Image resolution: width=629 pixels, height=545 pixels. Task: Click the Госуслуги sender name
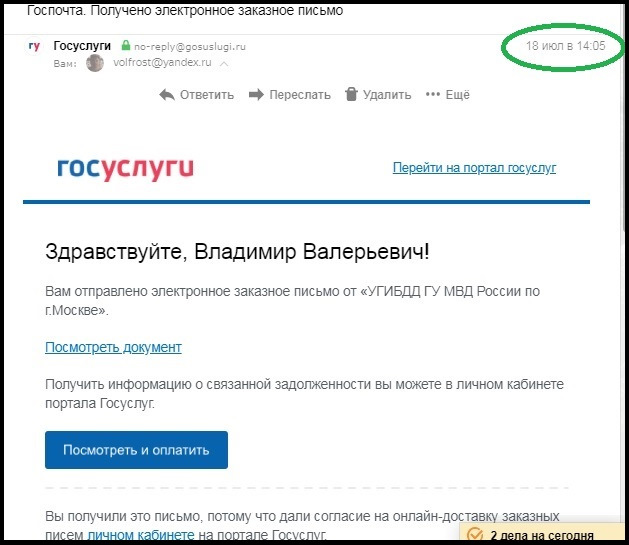pyautogui.click(x=82, y=46)
